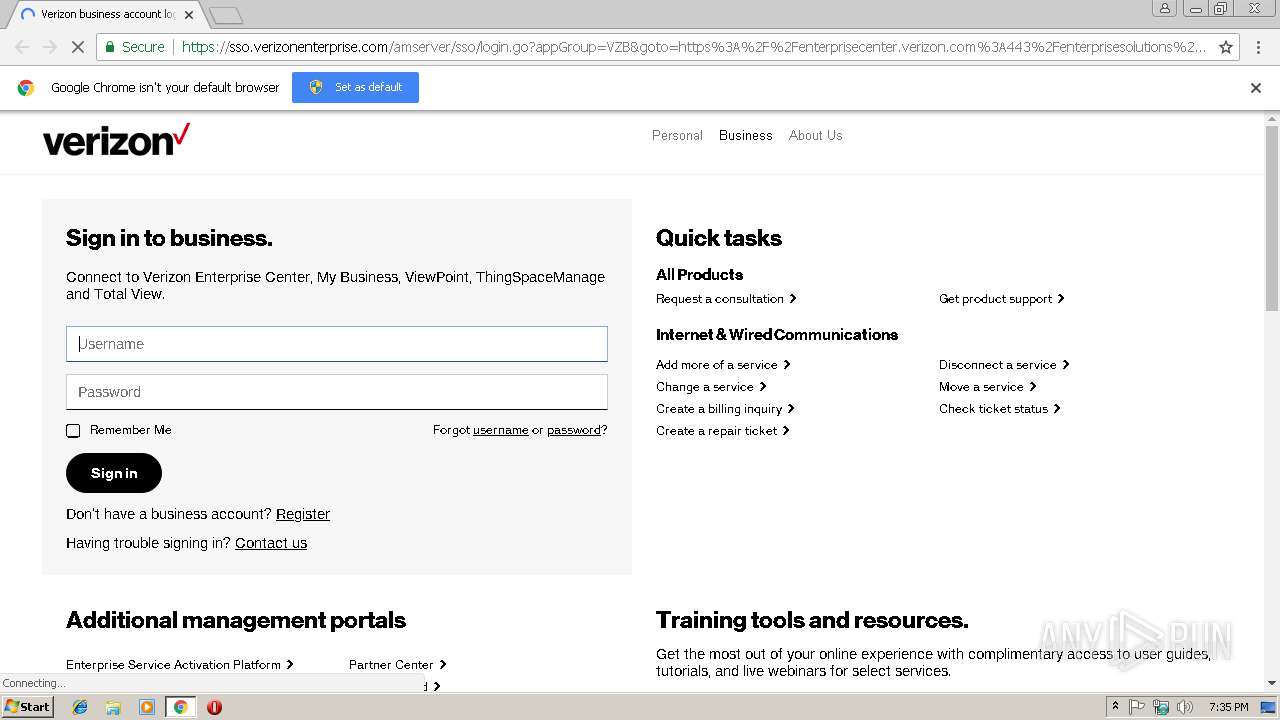Open the red Opera taskbar icon
This screenshot has width=1280, height=720.
pos(214,707)
